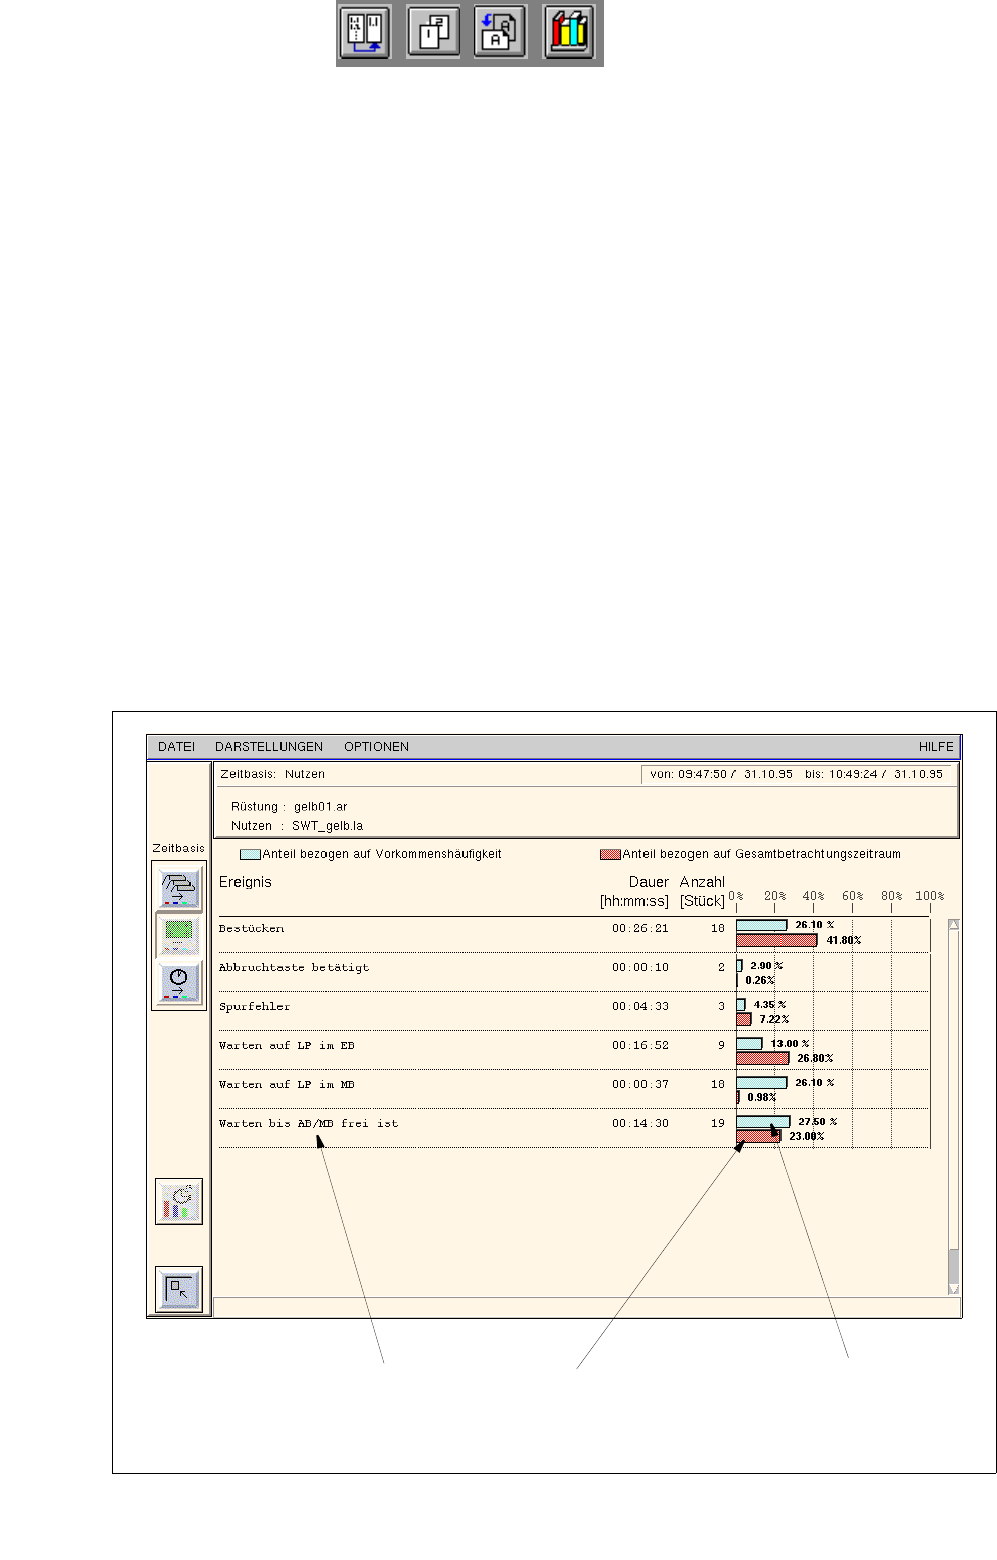The height and width of the screenshot is (1560, 997).
Task: Open the DARSTELLUNGEN menu
Action: pos(269,747)
